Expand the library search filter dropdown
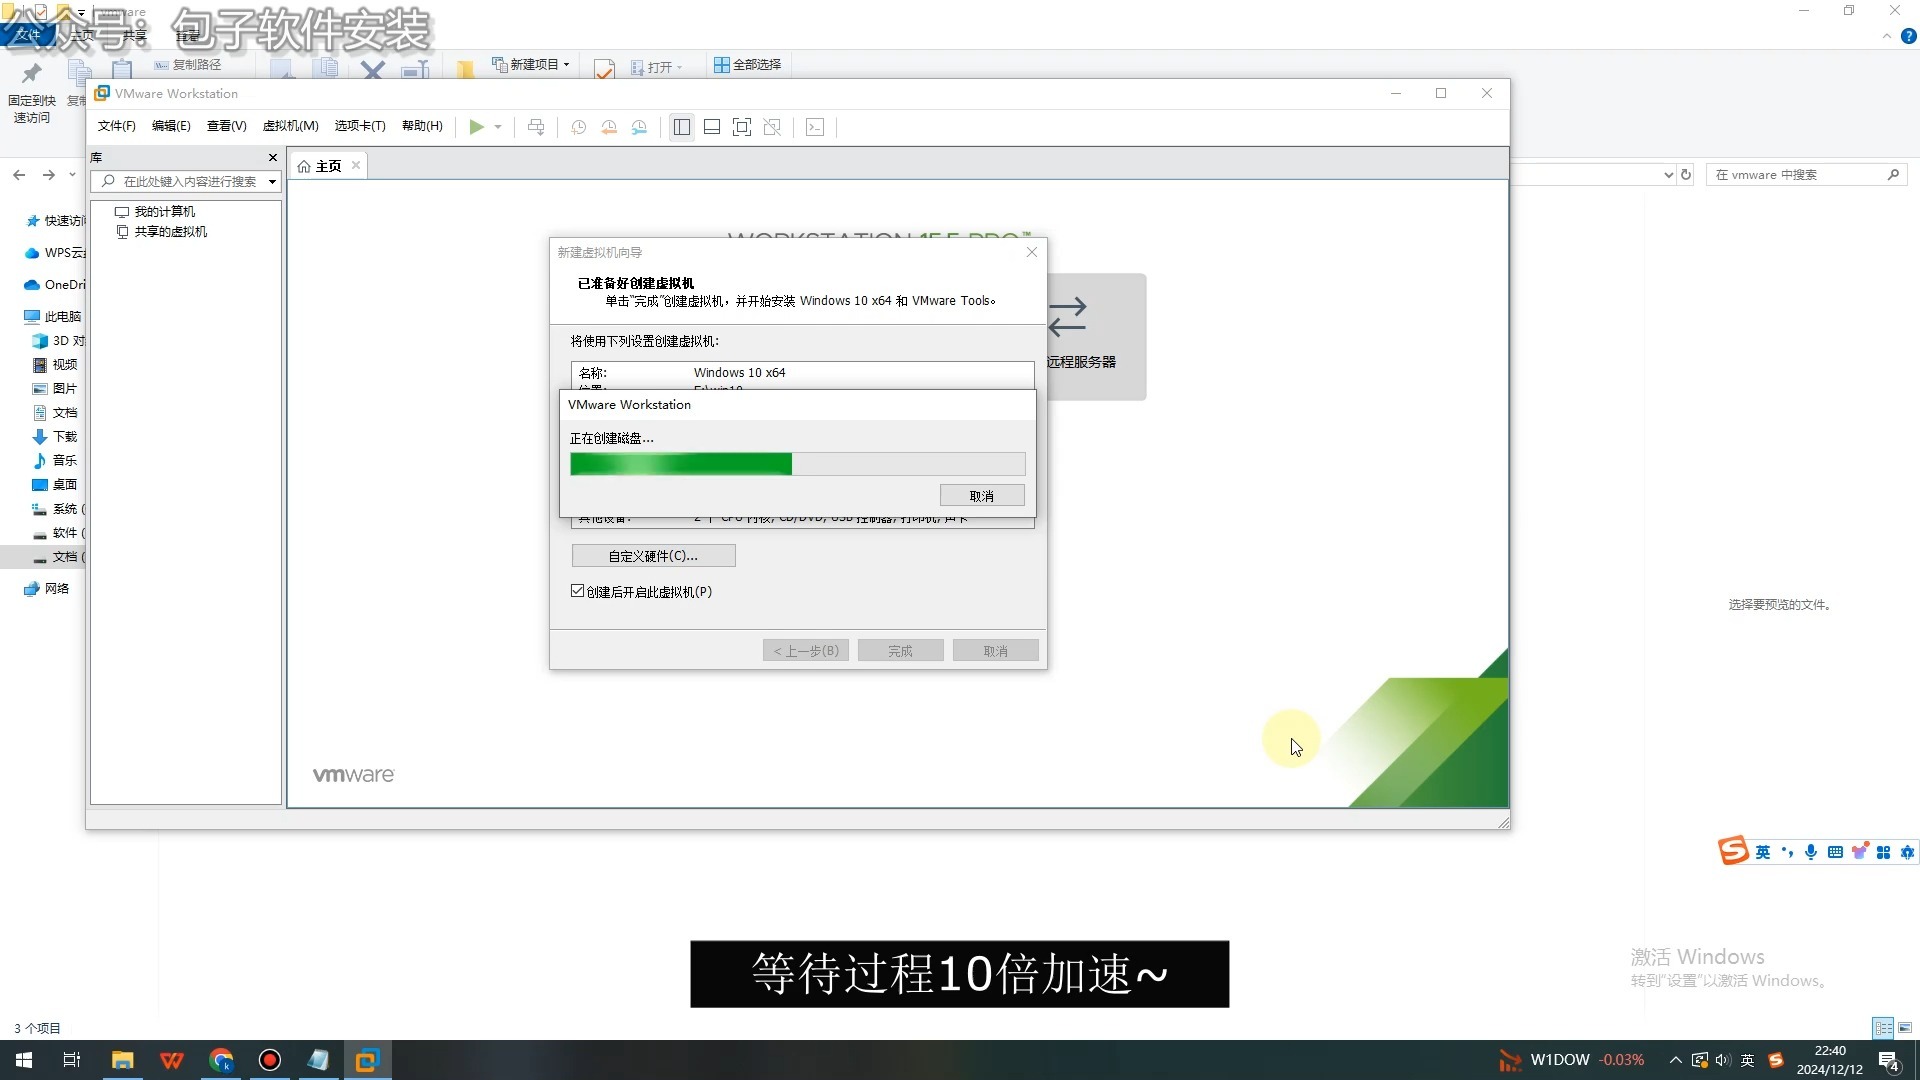 [x=272, y=182]
